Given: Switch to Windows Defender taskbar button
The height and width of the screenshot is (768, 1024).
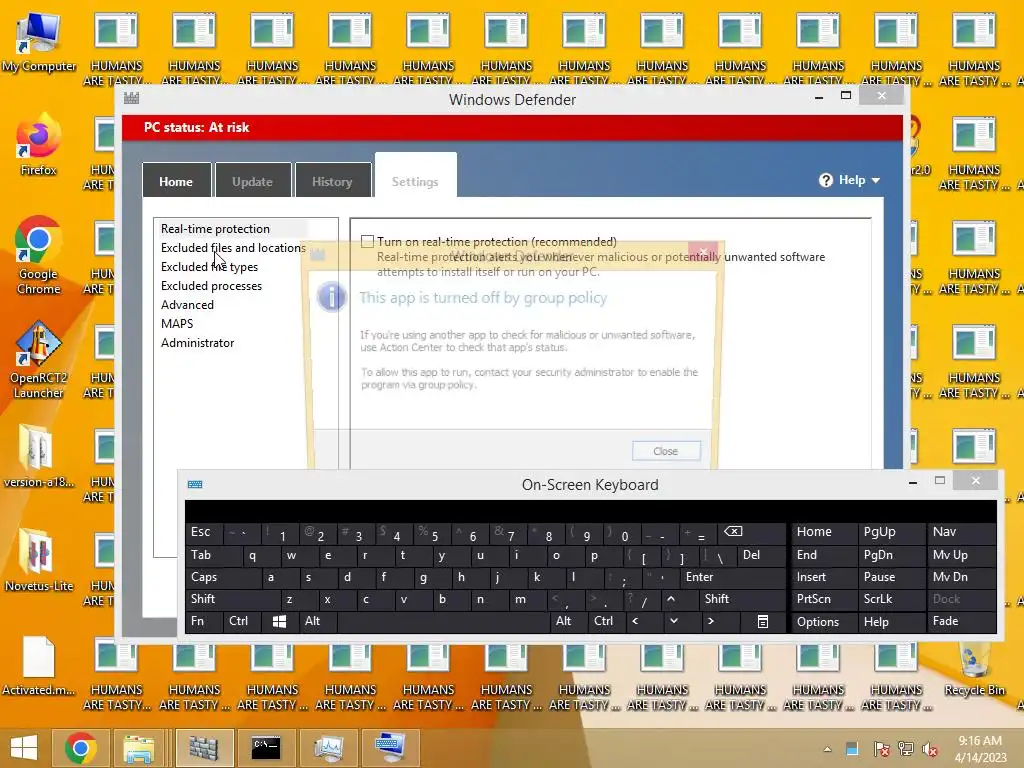Looking at the screenshot, I should tap(204, 748).
